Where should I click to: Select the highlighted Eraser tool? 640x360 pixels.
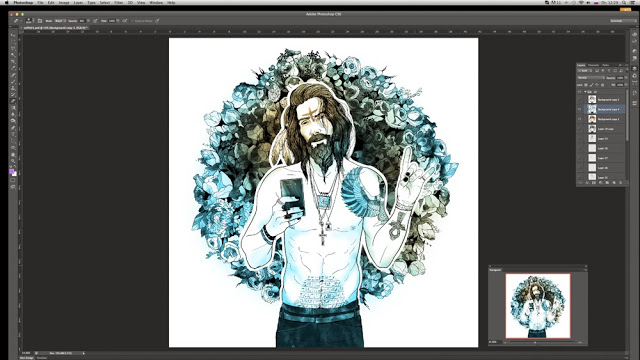click(x=13, y=101)
